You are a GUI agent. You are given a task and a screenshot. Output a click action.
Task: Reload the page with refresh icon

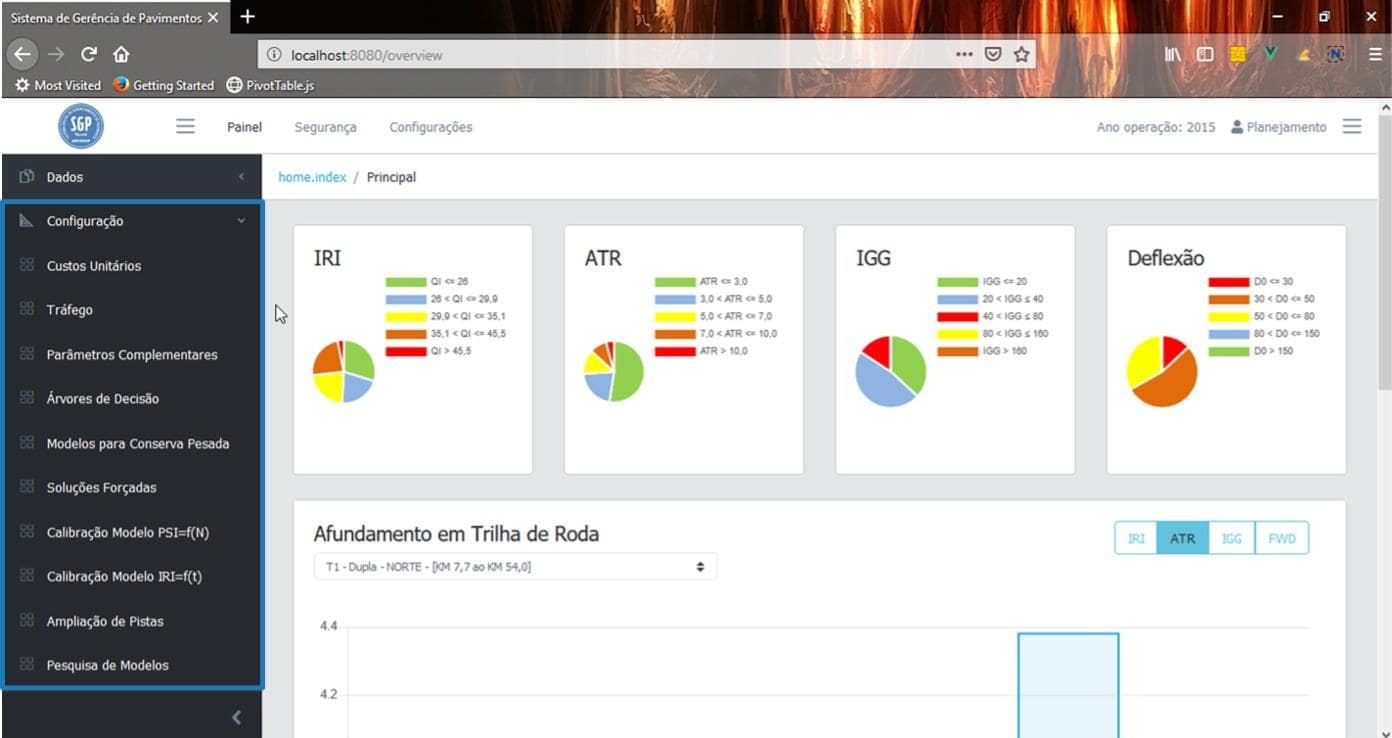(89, 55)
